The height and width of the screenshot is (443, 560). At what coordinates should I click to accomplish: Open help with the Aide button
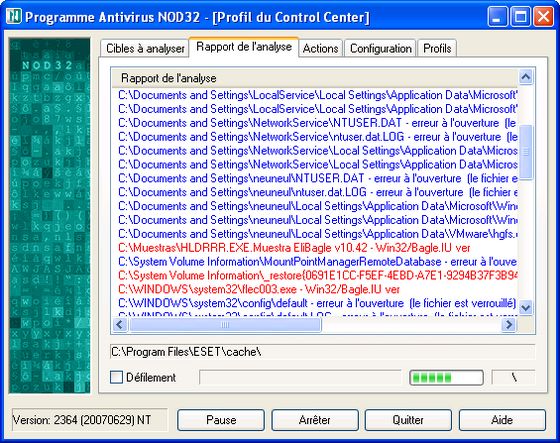(502, 420)
